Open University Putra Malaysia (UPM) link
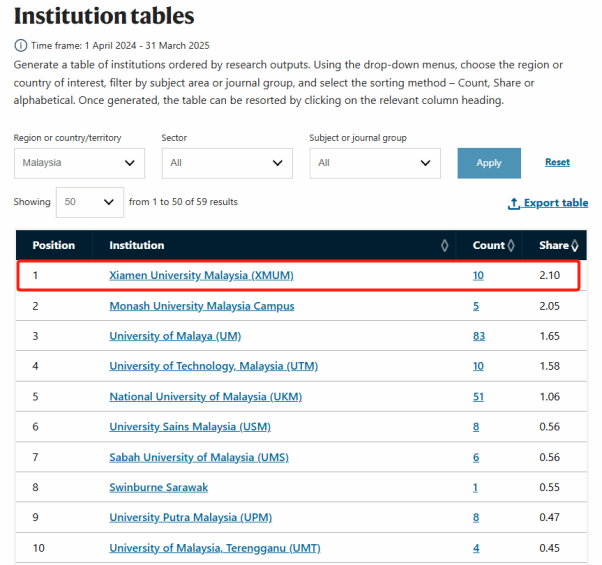This screenshot has width=602, height=565. coord(190,518)
